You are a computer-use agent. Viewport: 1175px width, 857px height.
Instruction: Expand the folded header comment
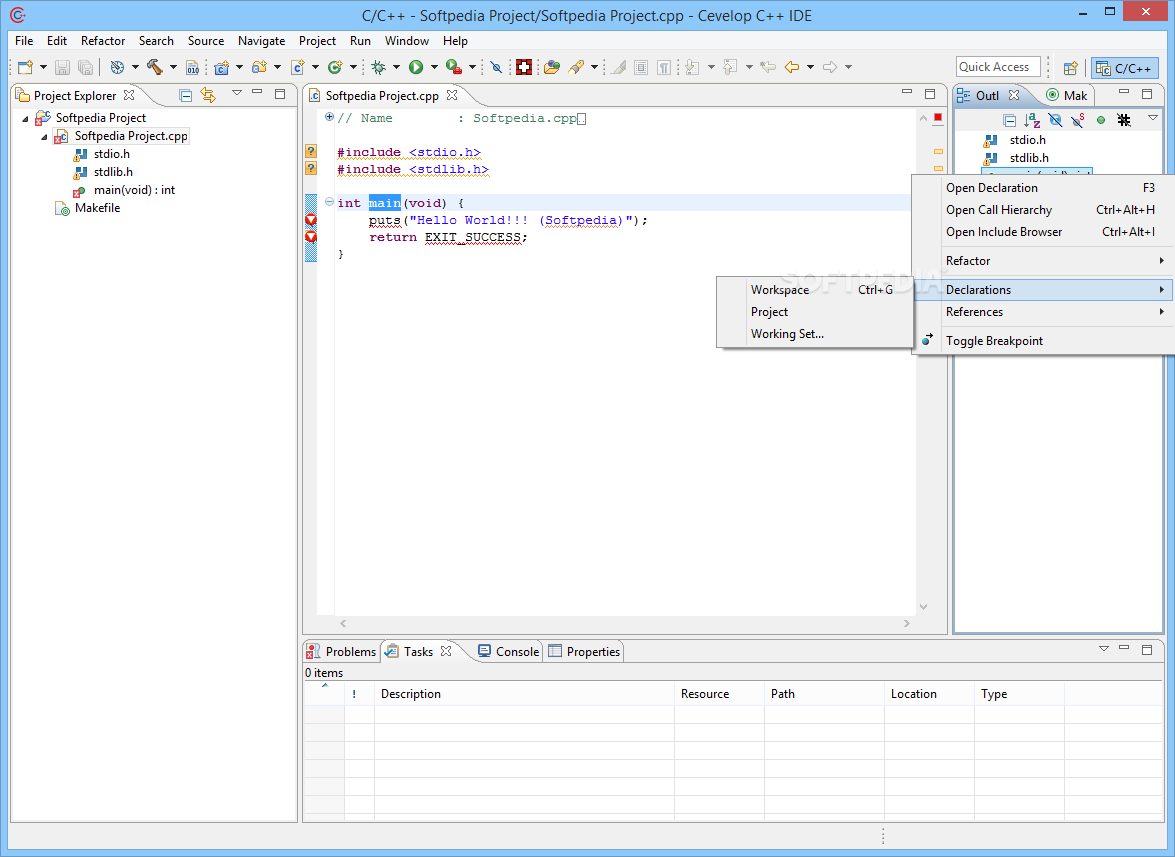[329, 117]
